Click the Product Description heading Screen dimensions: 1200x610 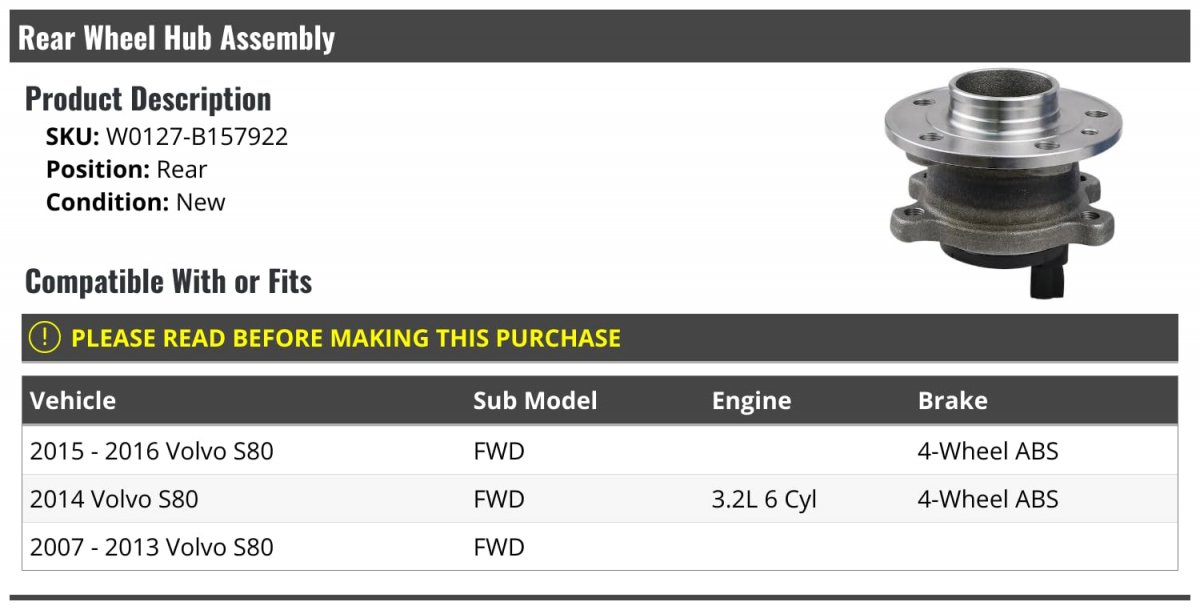point(148,99)
